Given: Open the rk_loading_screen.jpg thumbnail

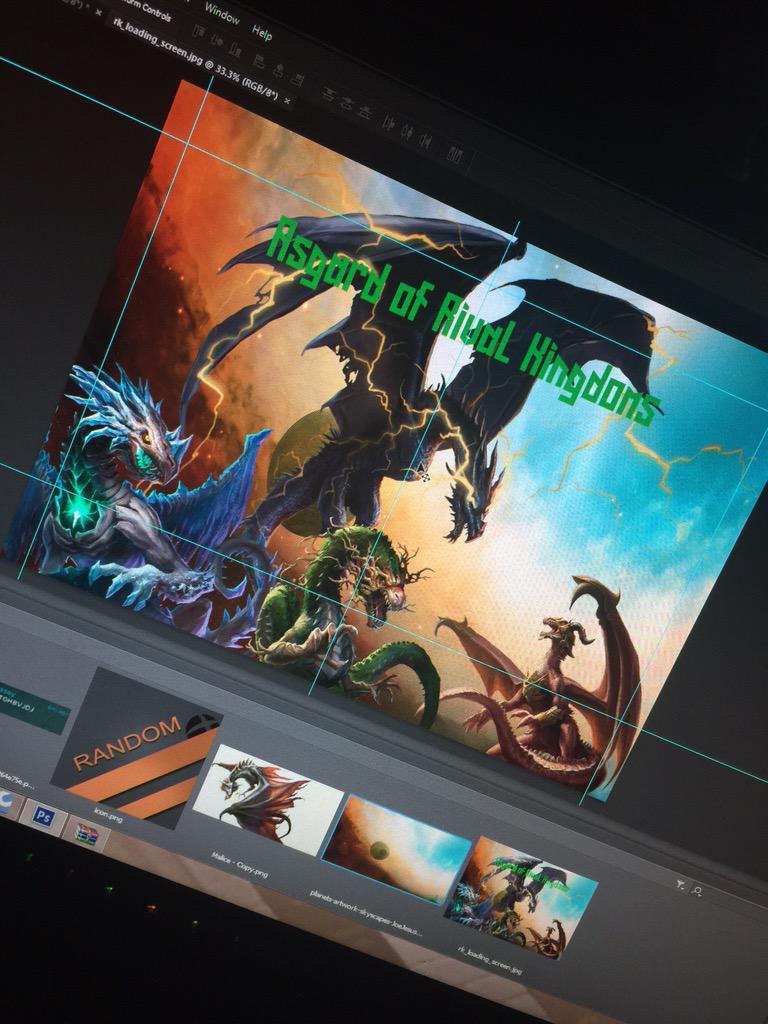Looking at the screenshot, I should pos(520,898).
